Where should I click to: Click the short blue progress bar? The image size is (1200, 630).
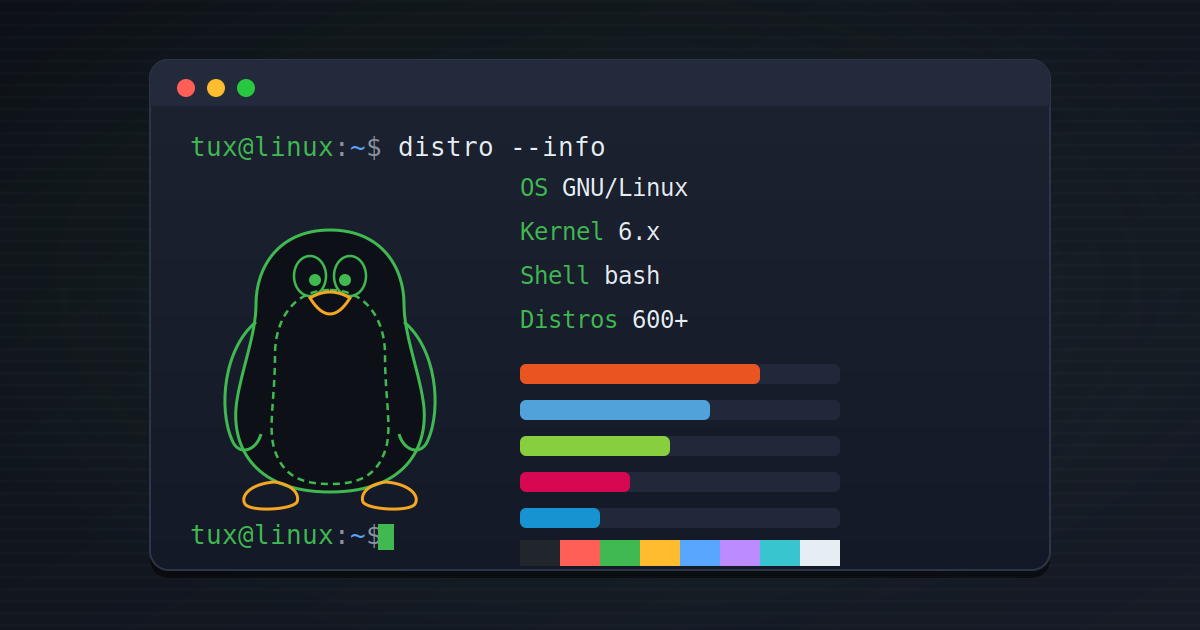(560, 518)
